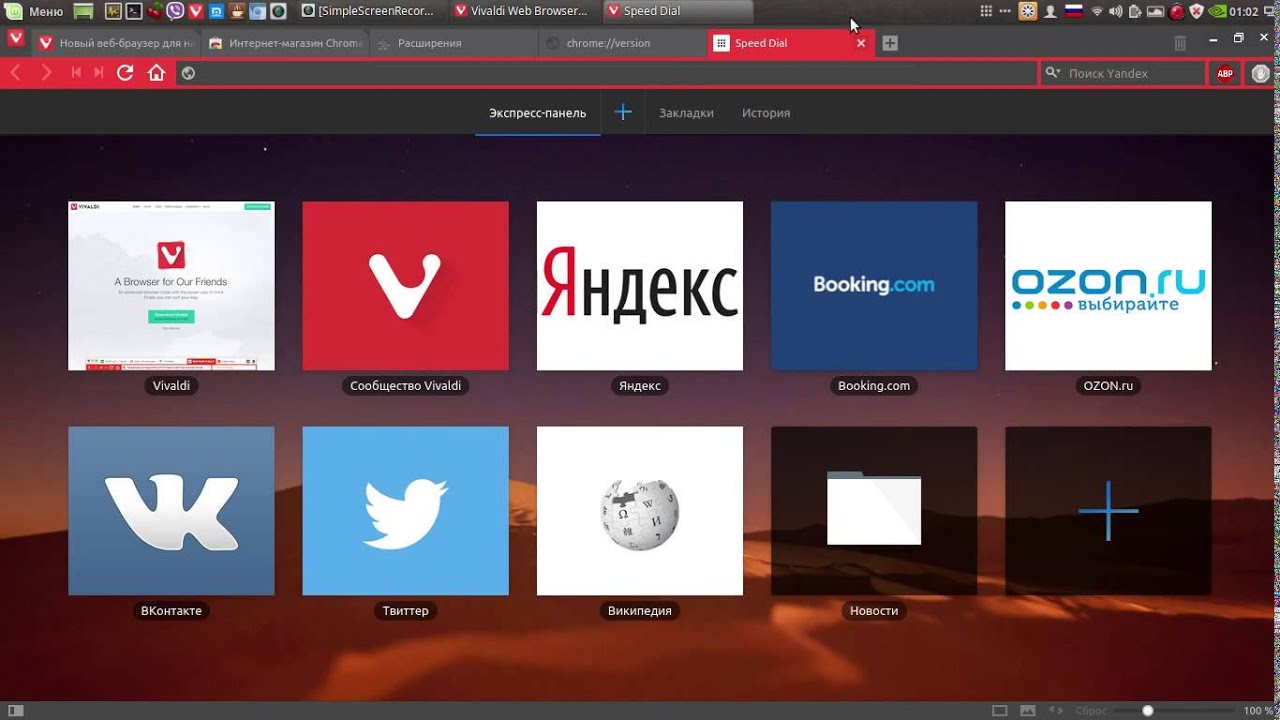Toggle image loading in status bar
The image size is (1280, 720).
(1028, 710)
